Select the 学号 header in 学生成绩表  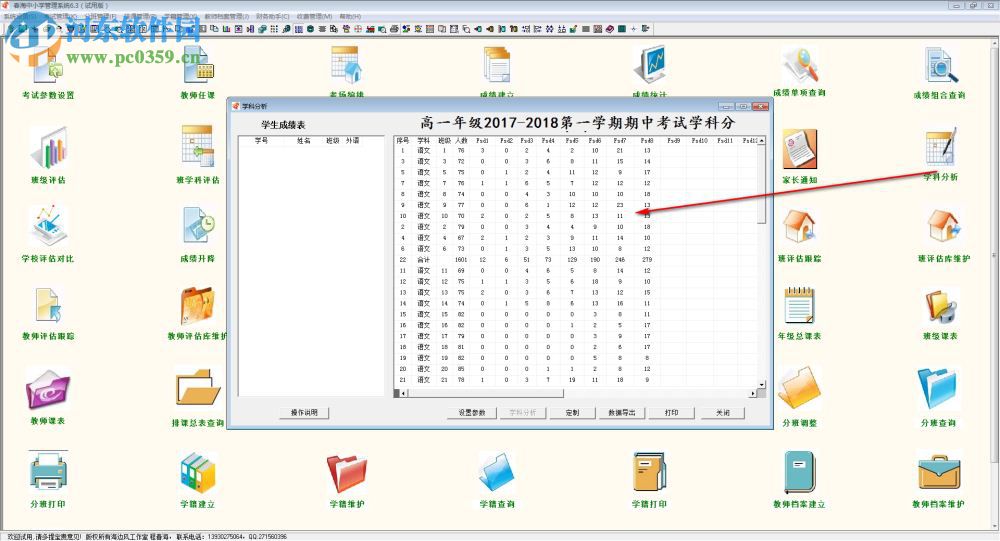point(261,140)
